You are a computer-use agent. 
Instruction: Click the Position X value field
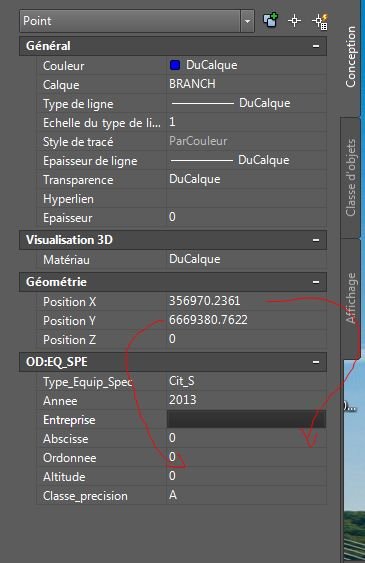[x=247, y=301]
